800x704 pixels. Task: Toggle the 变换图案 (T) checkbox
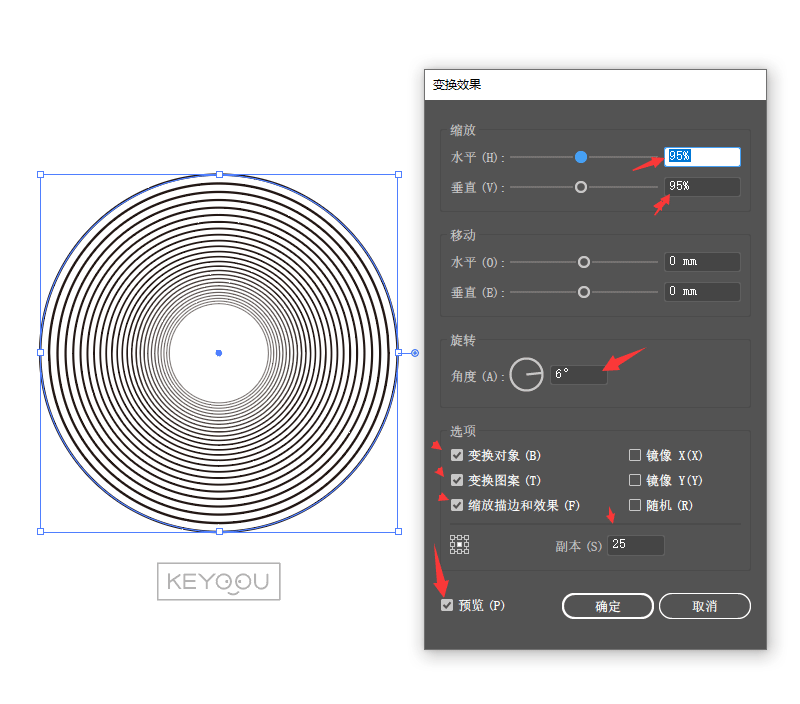point(458,480)
